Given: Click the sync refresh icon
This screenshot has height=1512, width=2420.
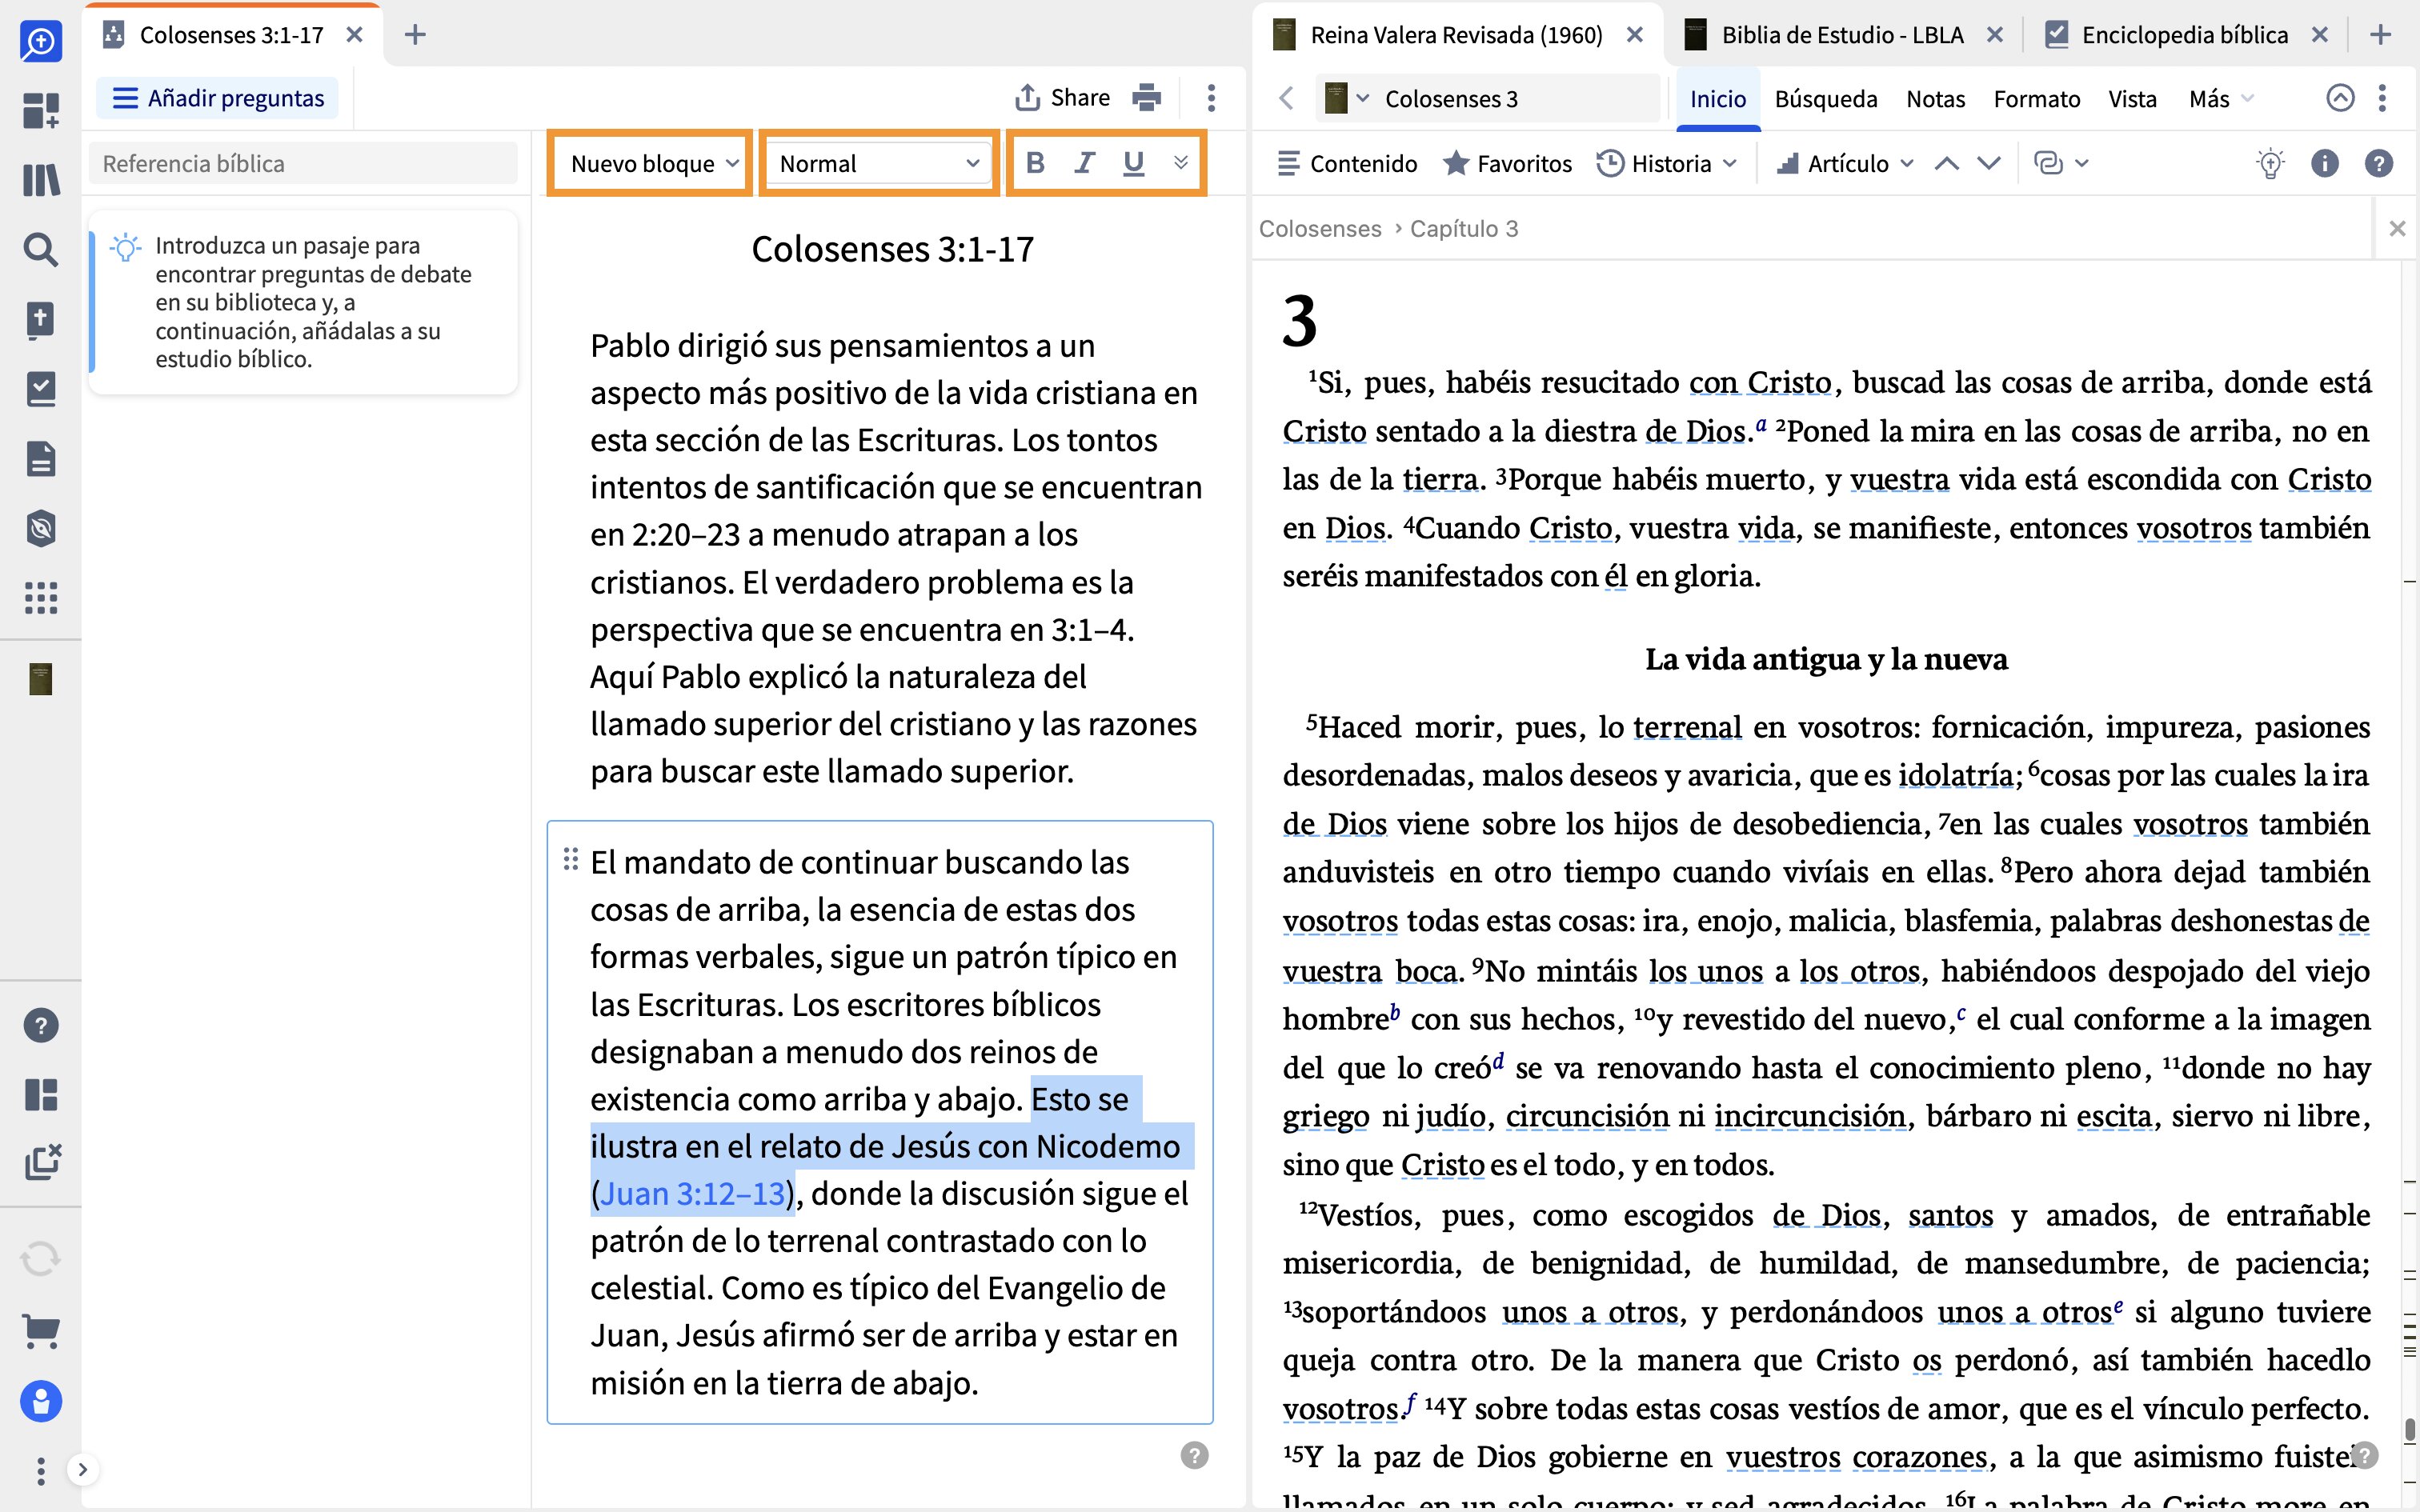Looking at the screenshot, I should pos(41,1259).
